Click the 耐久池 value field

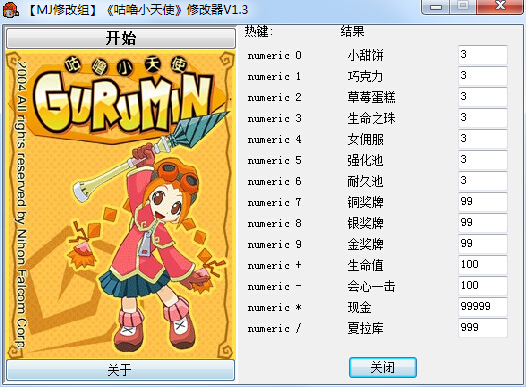click(483, 181)
